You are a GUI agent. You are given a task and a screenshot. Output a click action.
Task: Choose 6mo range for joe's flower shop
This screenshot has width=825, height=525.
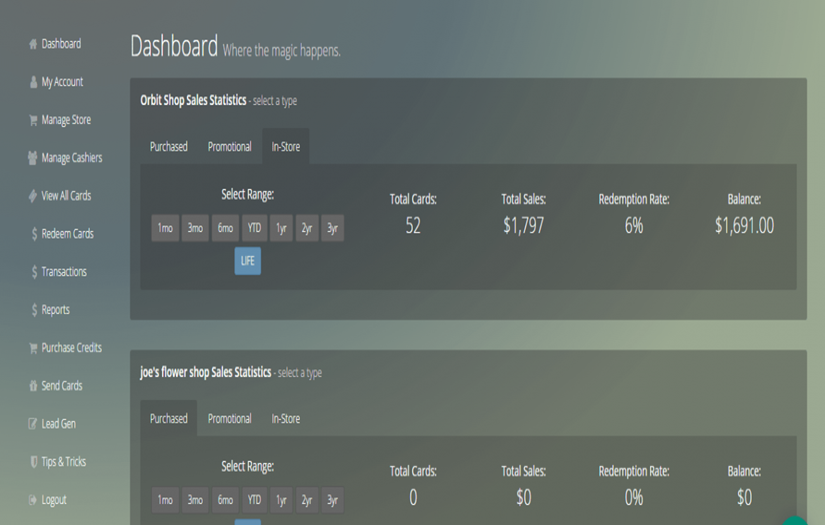pos(225,500)
